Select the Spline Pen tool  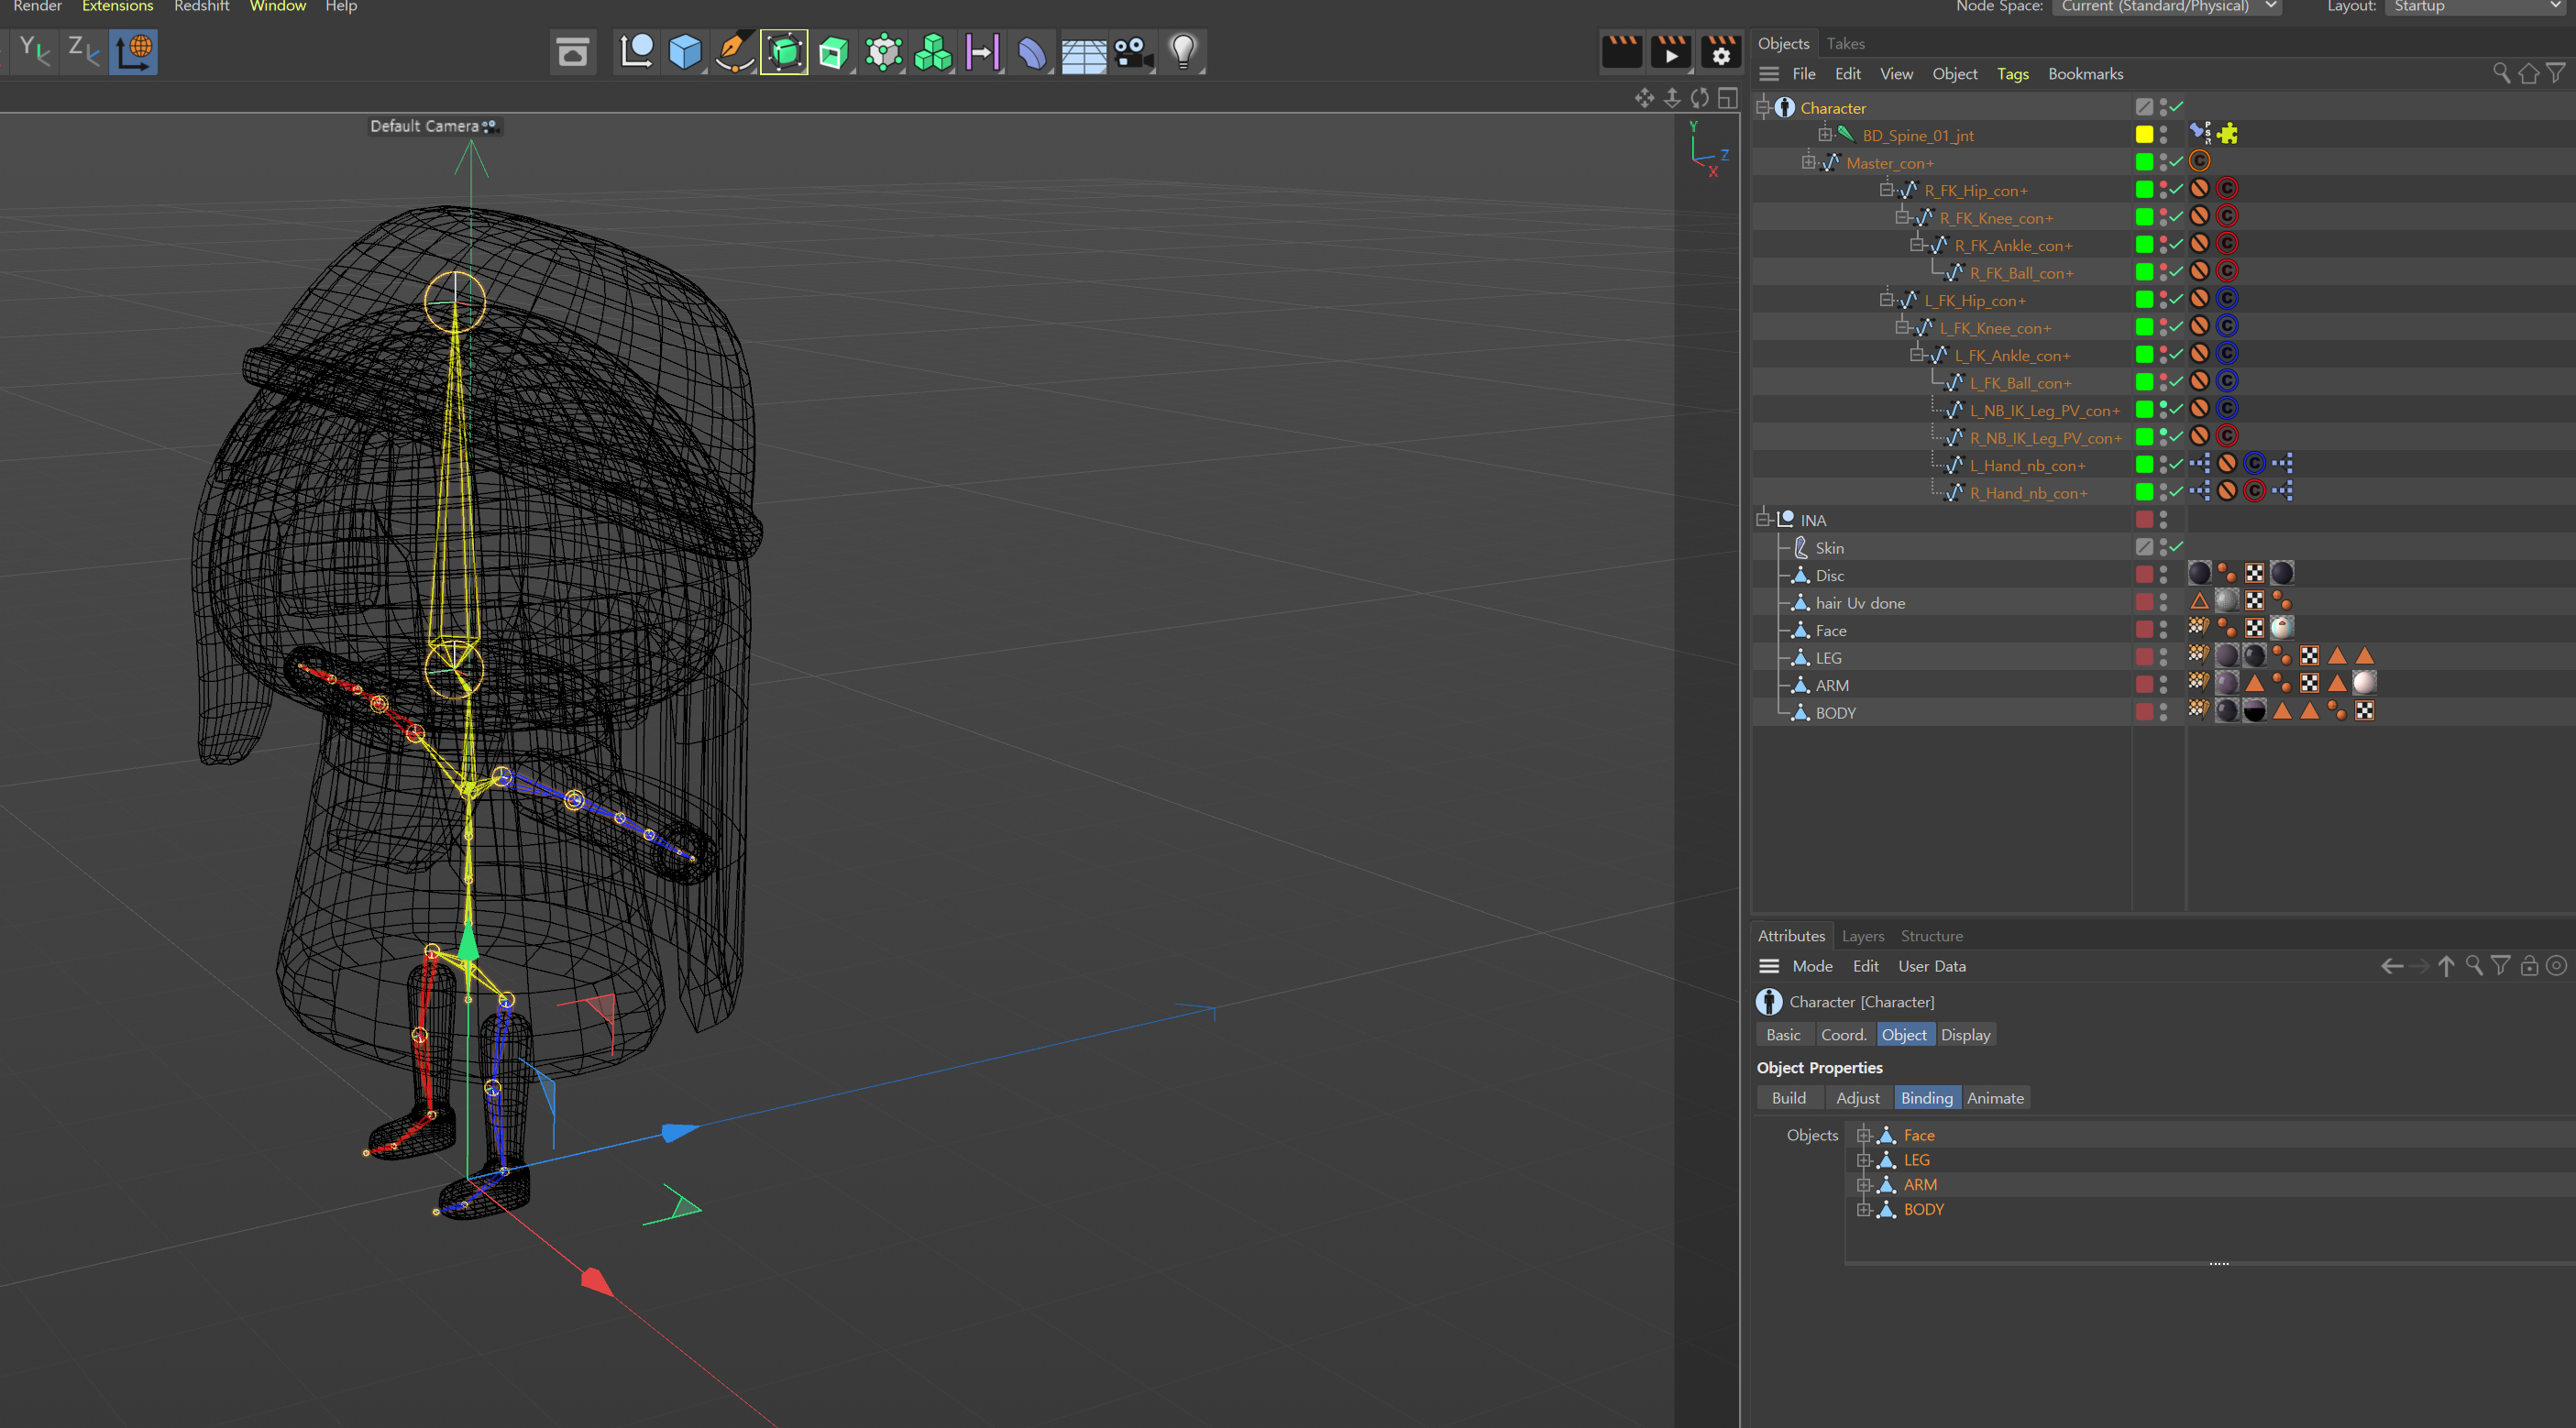click(x=735, y=52)
